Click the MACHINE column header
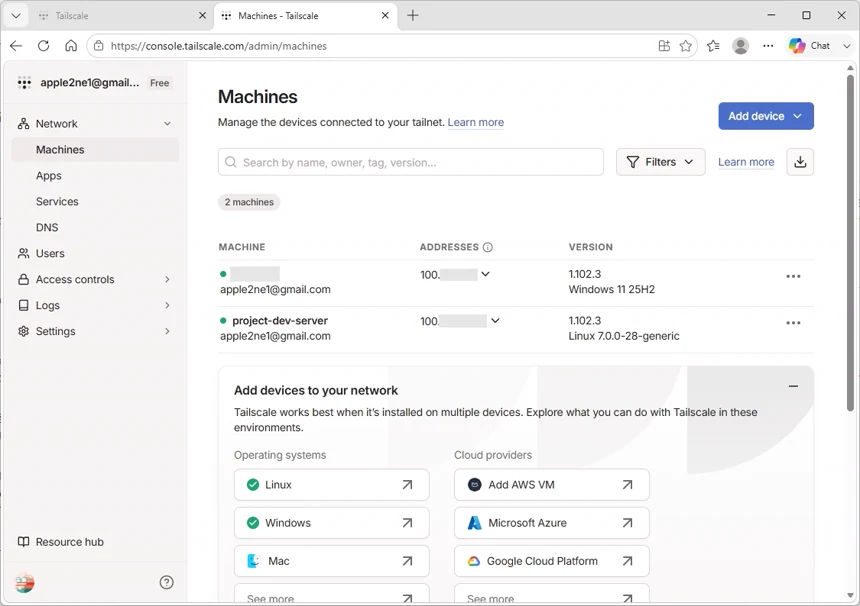The width and height of the screenshot is (860, 606). point(242,247)
